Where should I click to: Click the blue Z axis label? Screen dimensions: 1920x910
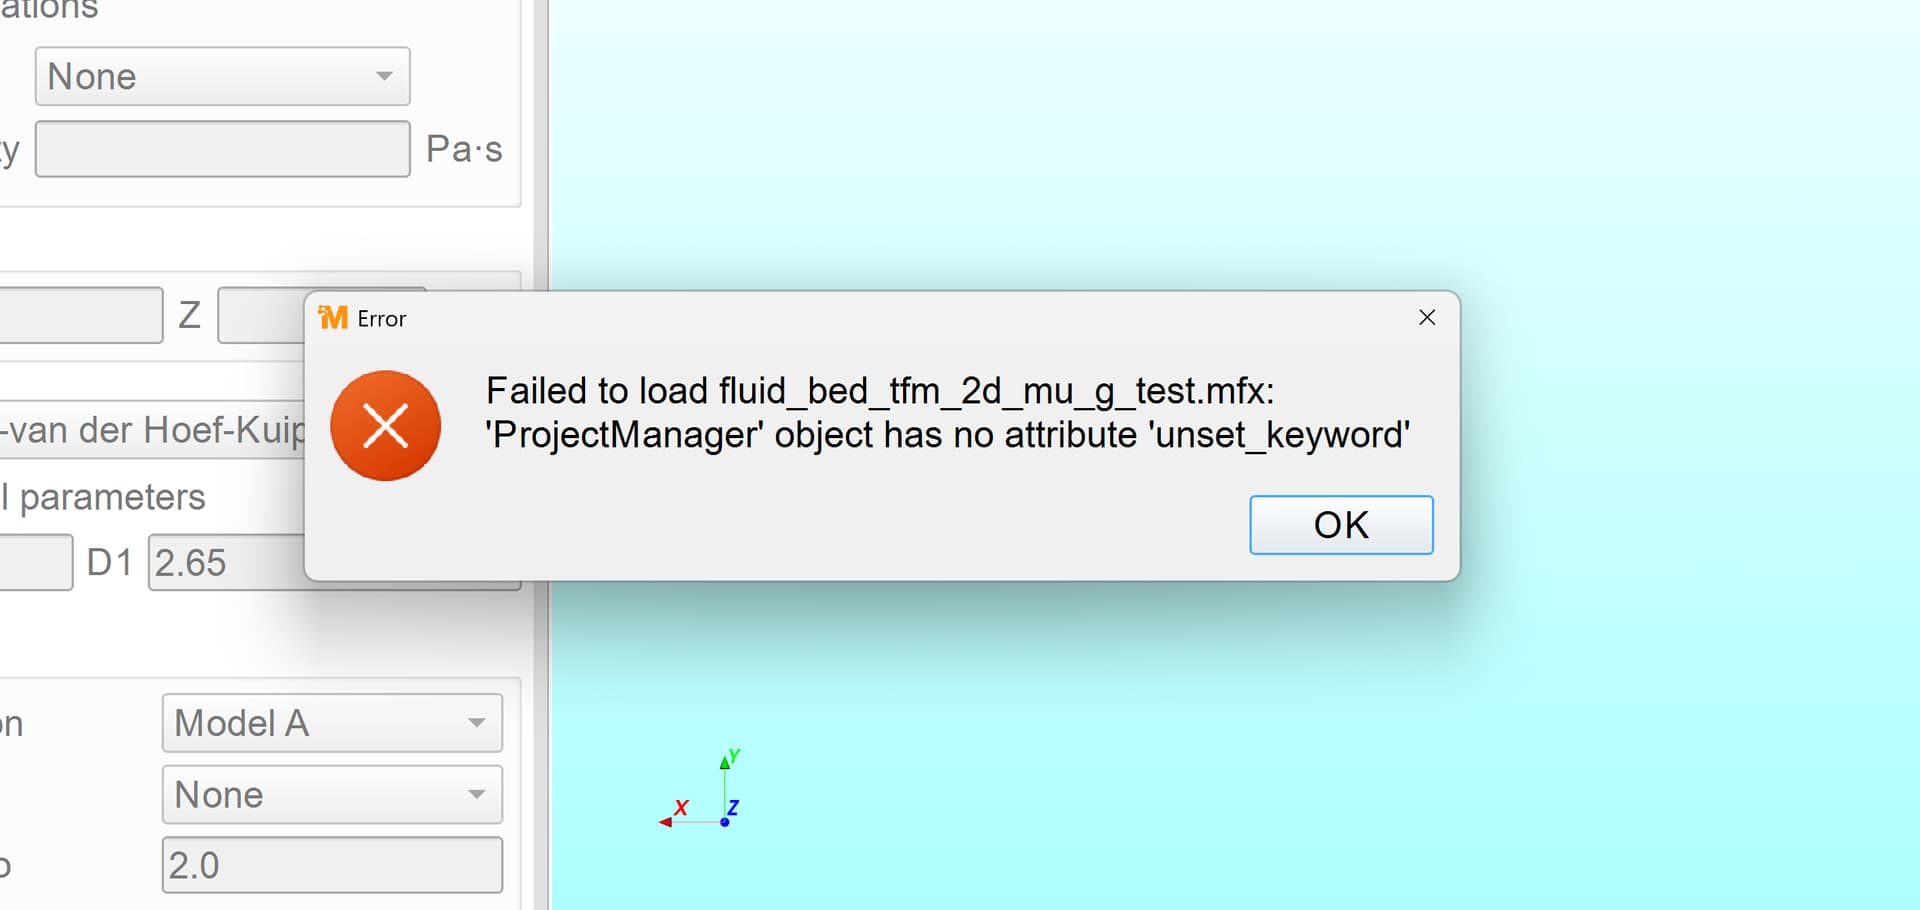coord(733,807)
